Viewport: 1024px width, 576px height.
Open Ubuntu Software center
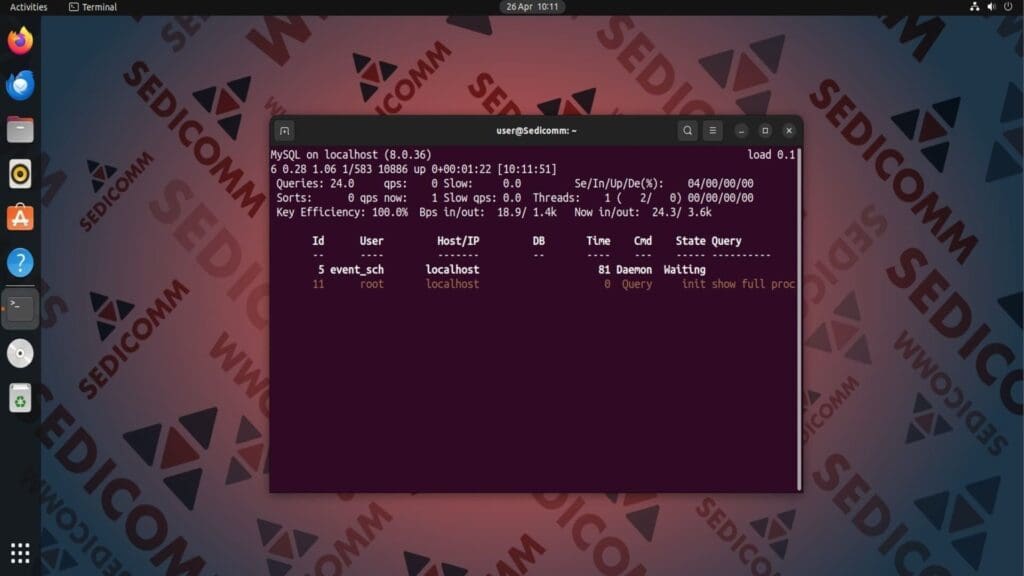(20, 217)
